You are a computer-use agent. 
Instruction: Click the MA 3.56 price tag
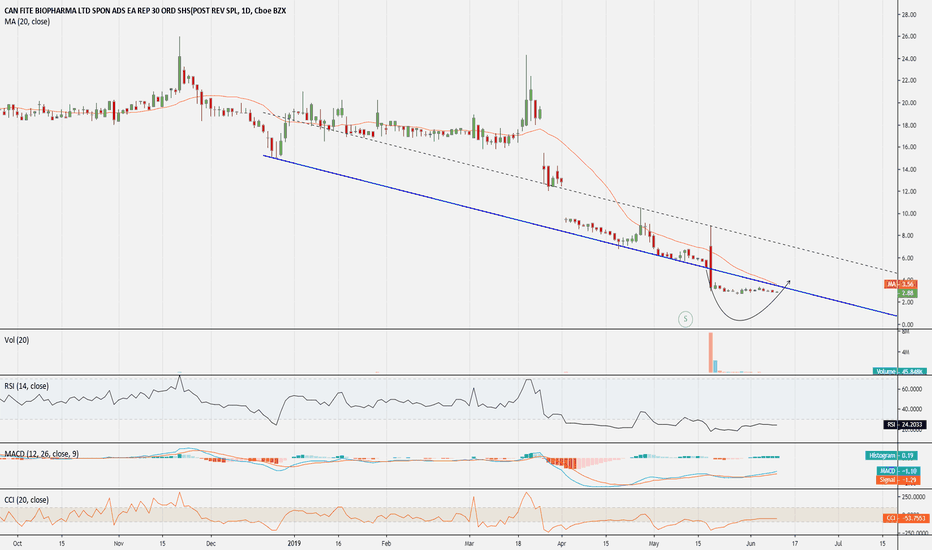[900, 285]
